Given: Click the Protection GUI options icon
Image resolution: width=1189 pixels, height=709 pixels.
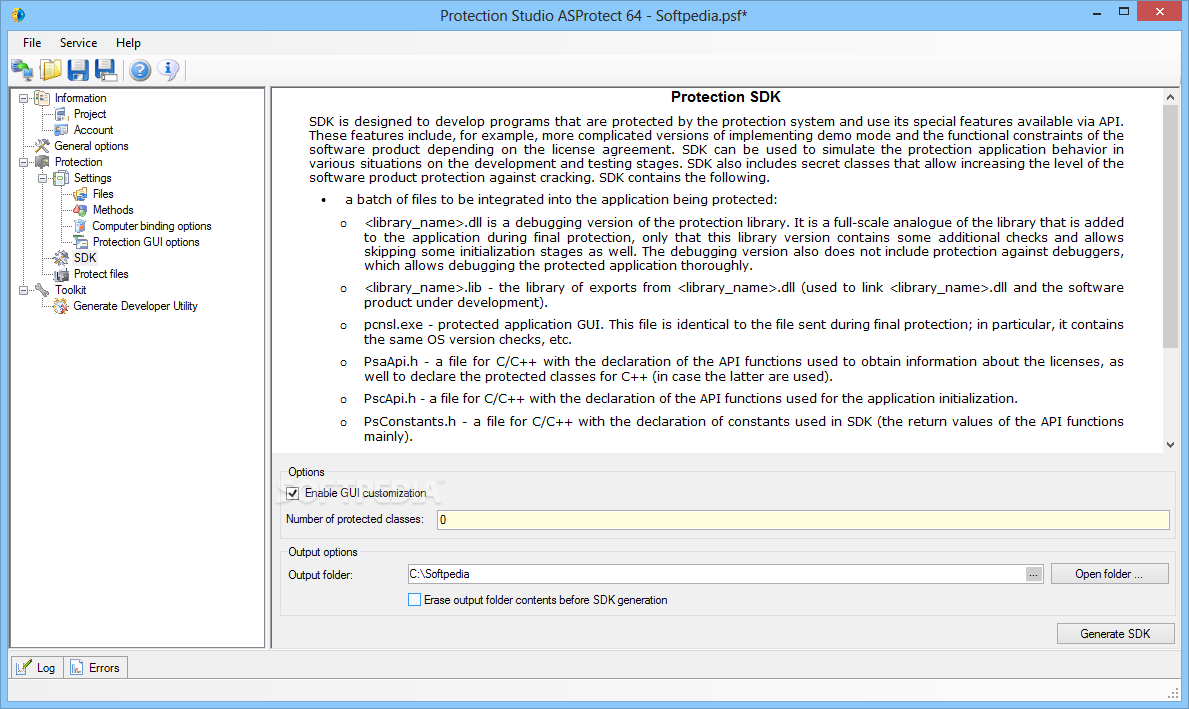Looking at the screenshot, I should pos(80,242).
